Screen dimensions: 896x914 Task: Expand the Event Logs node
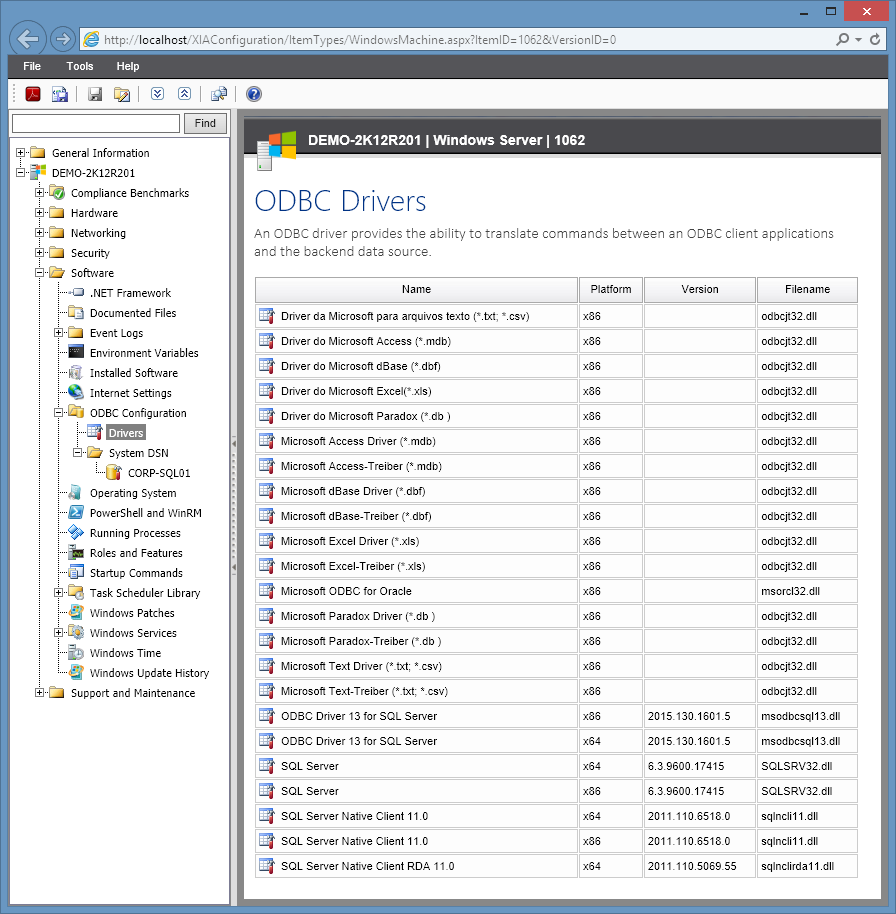click(58, 332)
